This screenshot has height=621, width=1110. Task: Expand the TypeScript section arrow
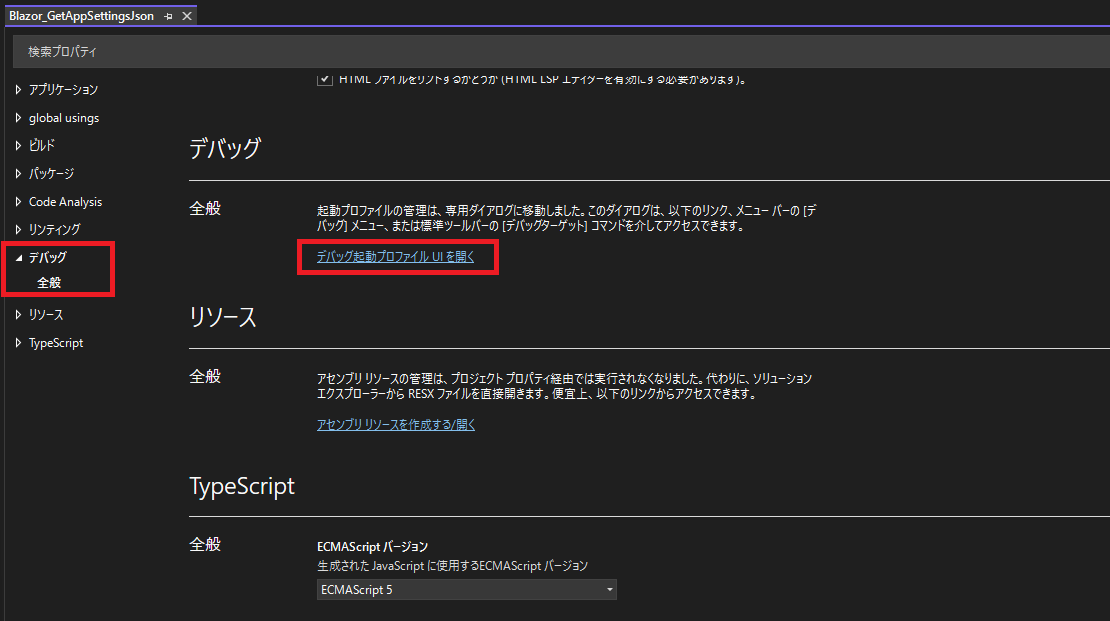18,343
